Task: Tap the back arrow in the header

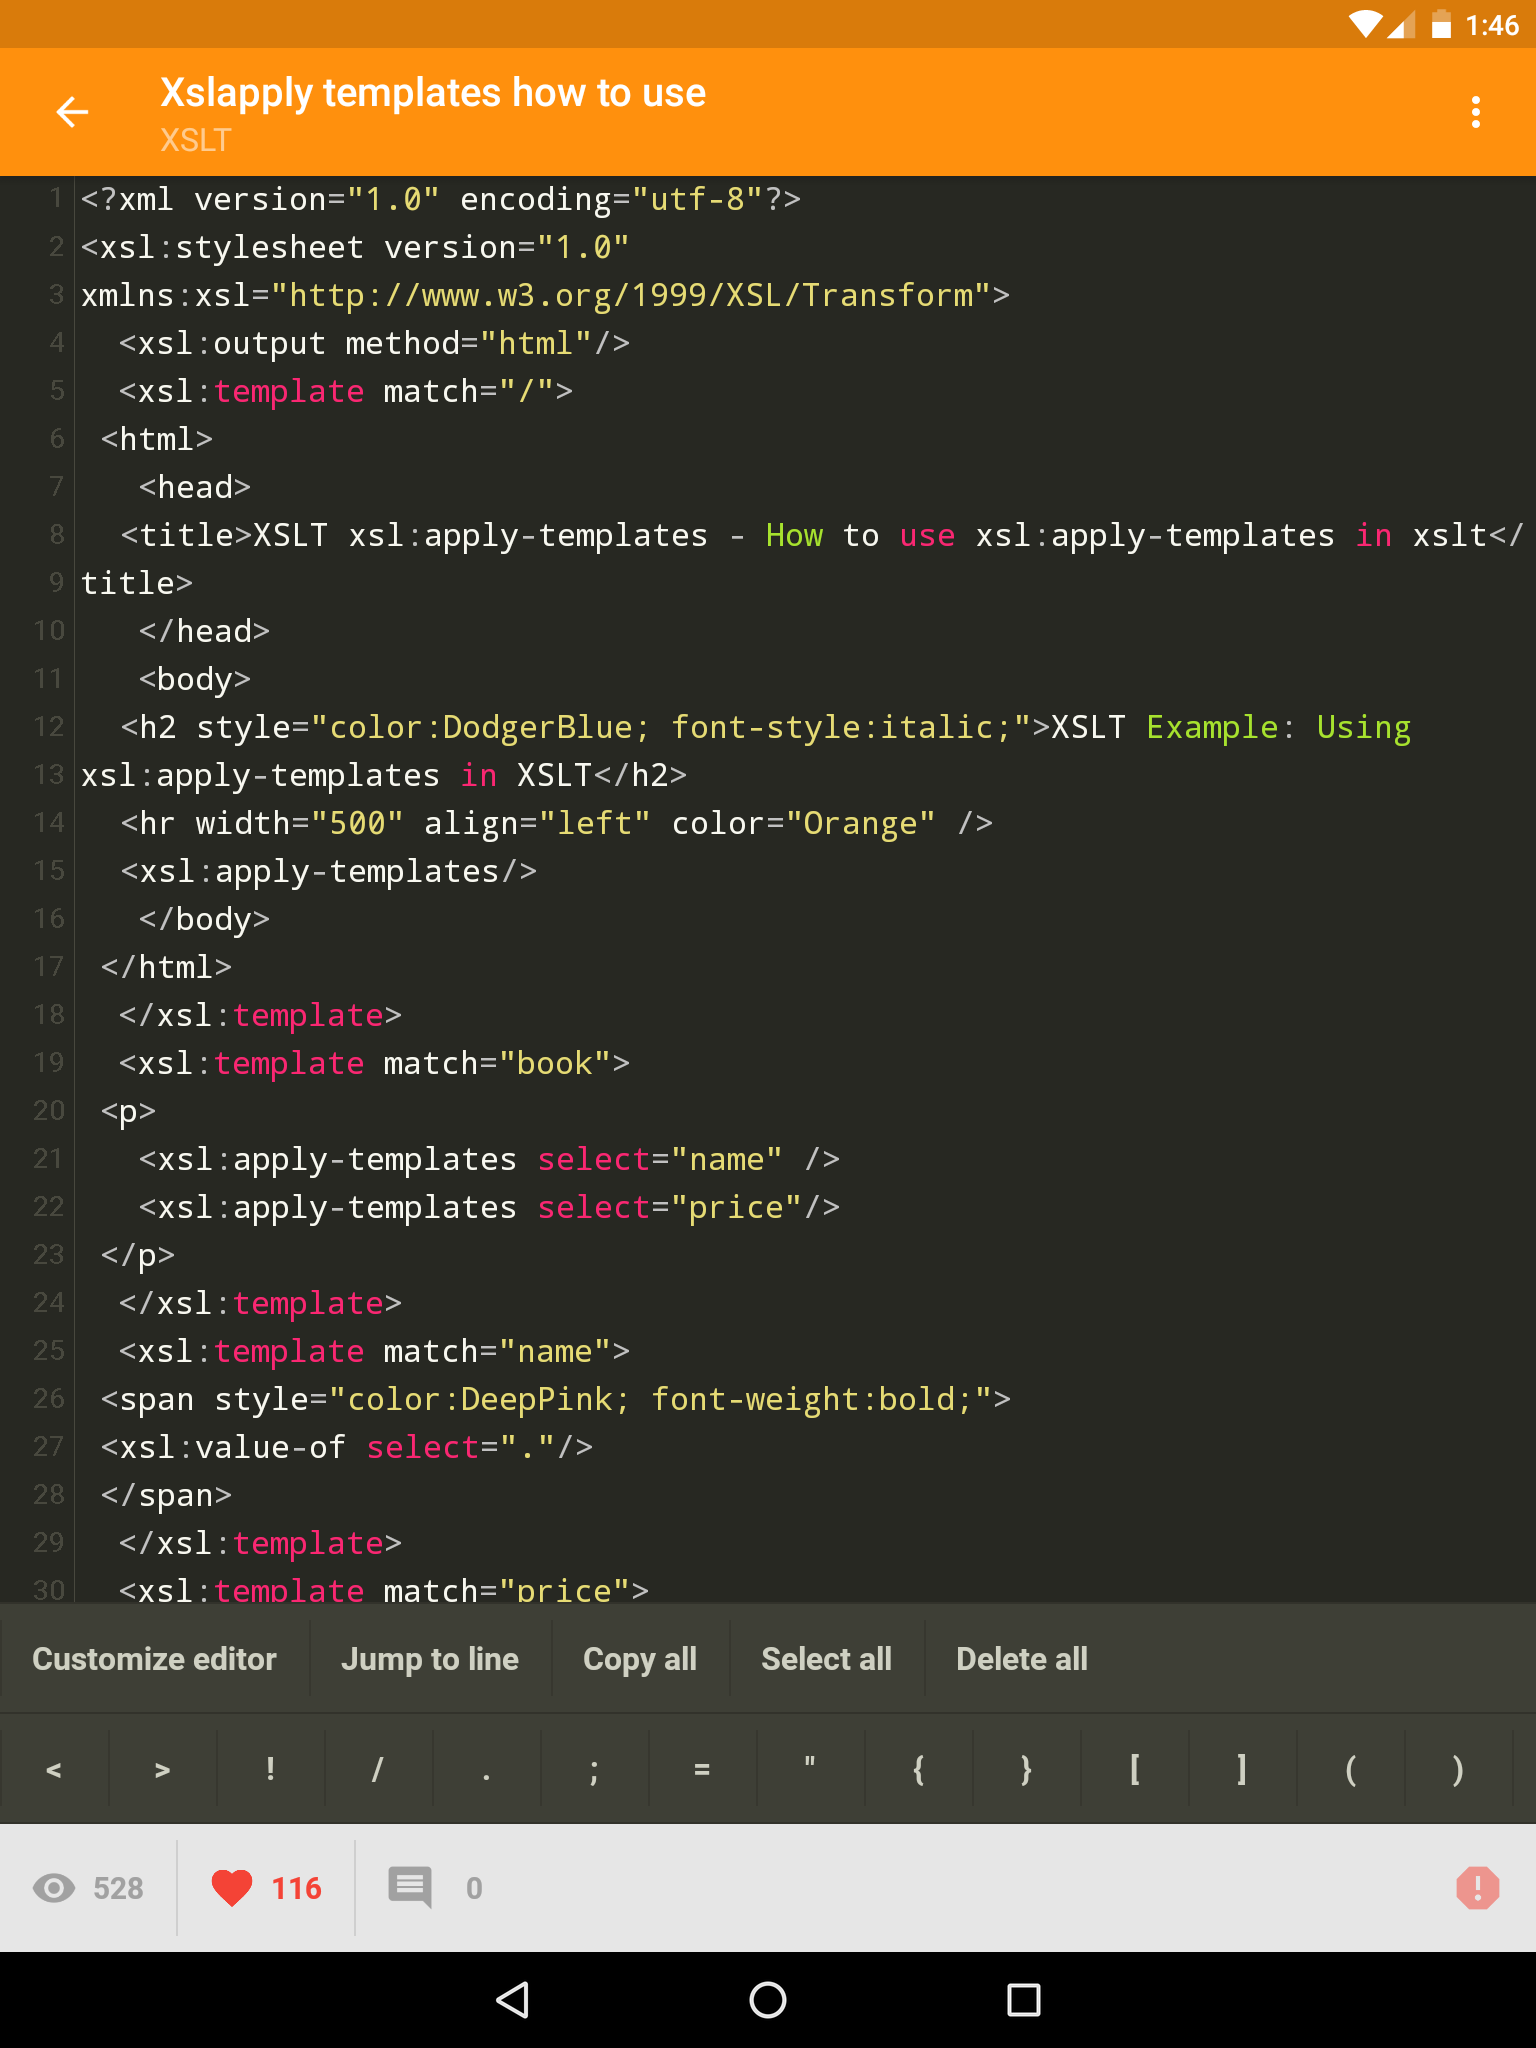Action: click(x=72, y=112)
